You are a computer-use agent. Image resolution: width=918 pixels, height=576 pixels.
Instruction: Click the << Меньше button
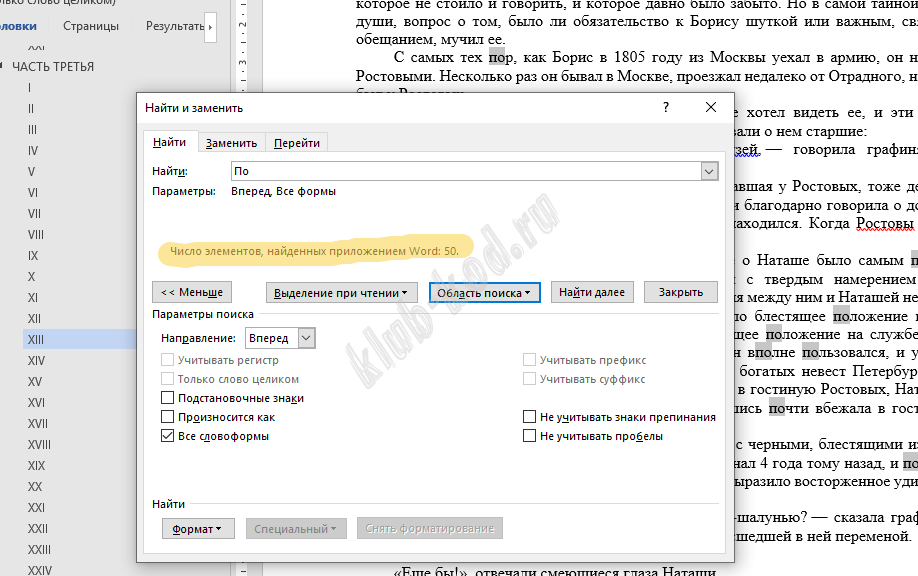[x=193, y=293]
